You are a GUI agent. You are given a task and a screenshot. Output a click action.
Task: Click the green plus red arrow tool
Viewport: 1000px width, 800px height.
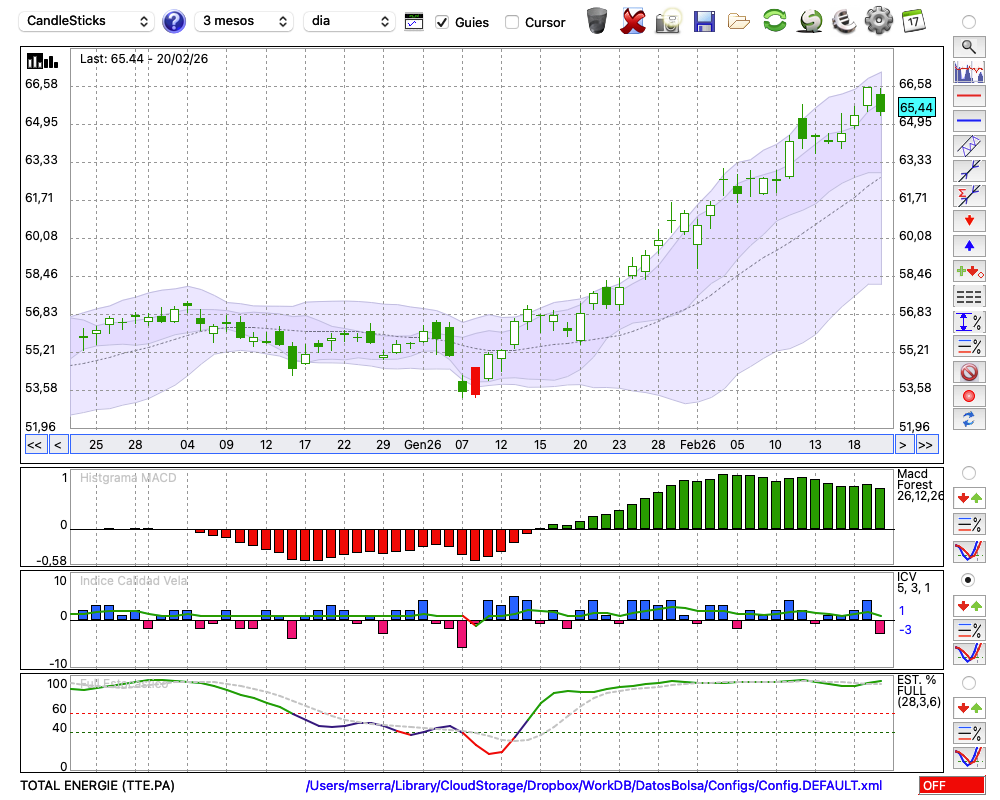pyautogui.click(x=969, y=271)
